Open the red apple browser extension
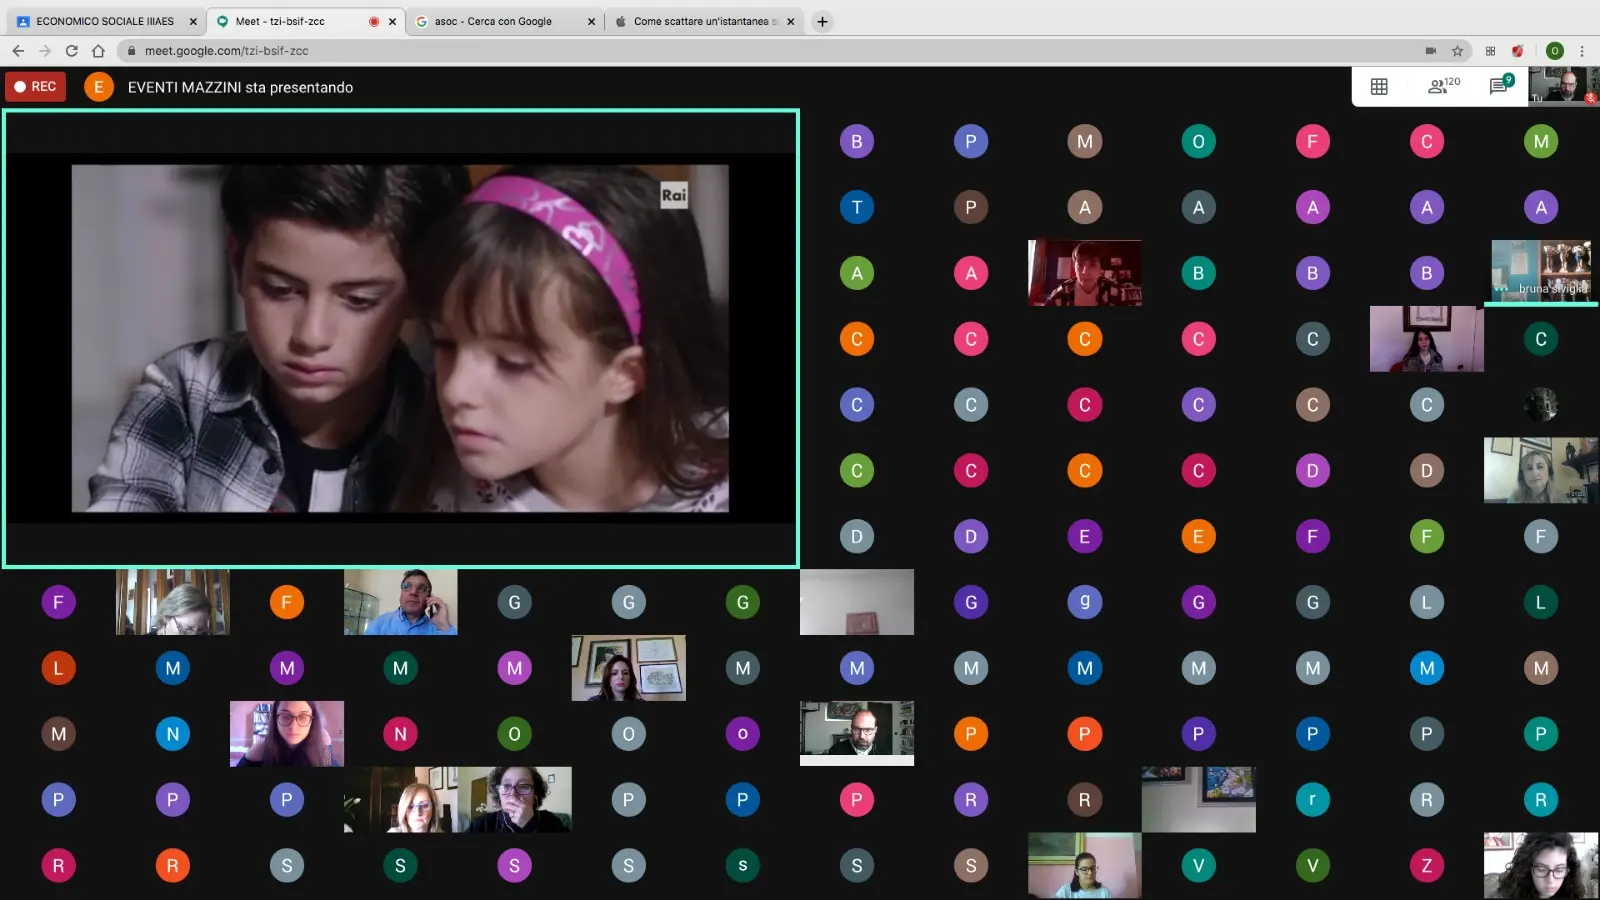This screenshot has width=1600, height=900. click(1518, 51)
